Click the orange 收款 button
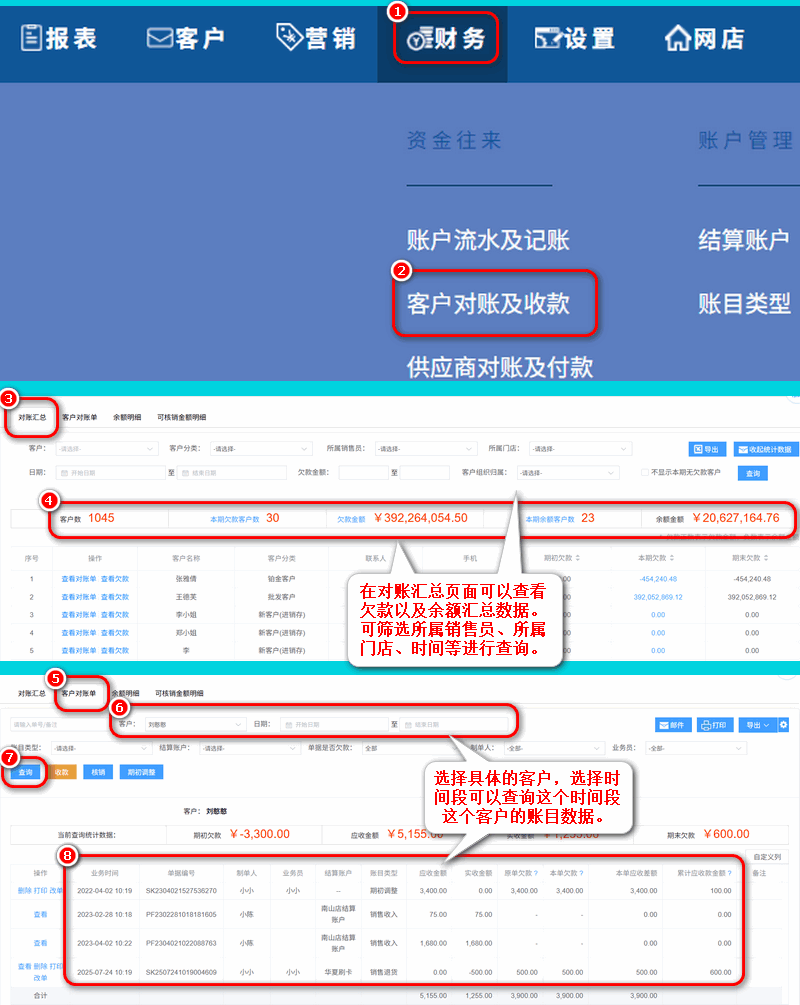Image resolution: width=800 pixels, height=1005 pixels. pos(62,772)
